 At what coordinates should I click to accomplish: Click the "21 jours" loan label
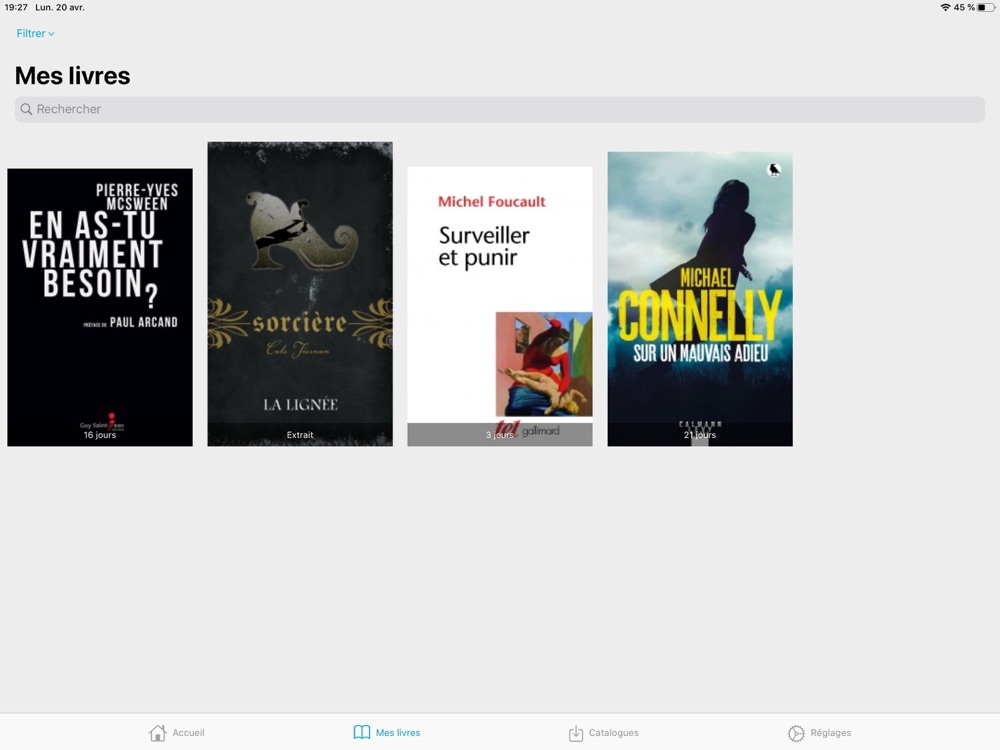click(x=700, y=435)
